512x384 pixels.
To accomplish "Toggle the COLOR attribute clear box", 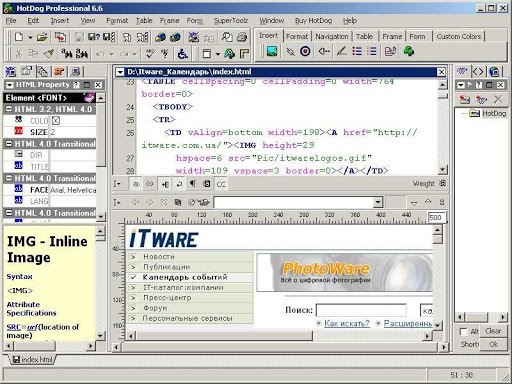I will coord(56,121).
